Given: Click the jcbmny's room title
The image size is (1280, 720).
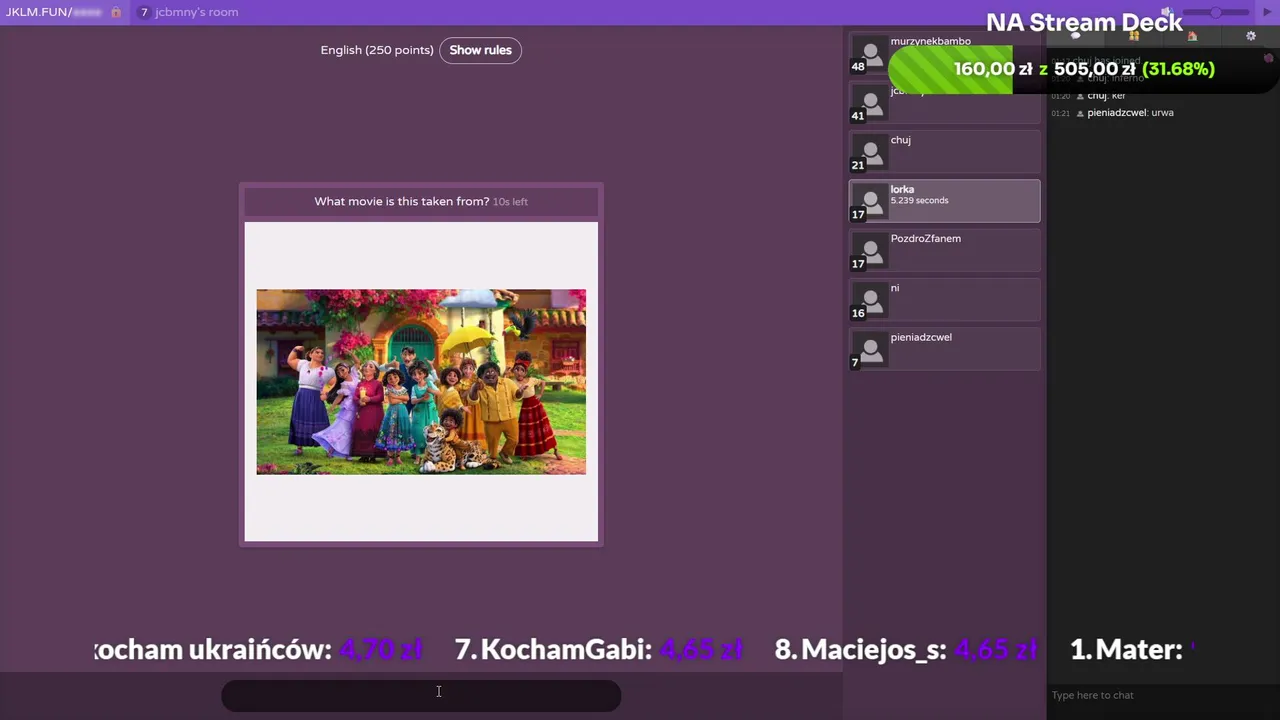Looking at the screenshot, I should [196, 12].
